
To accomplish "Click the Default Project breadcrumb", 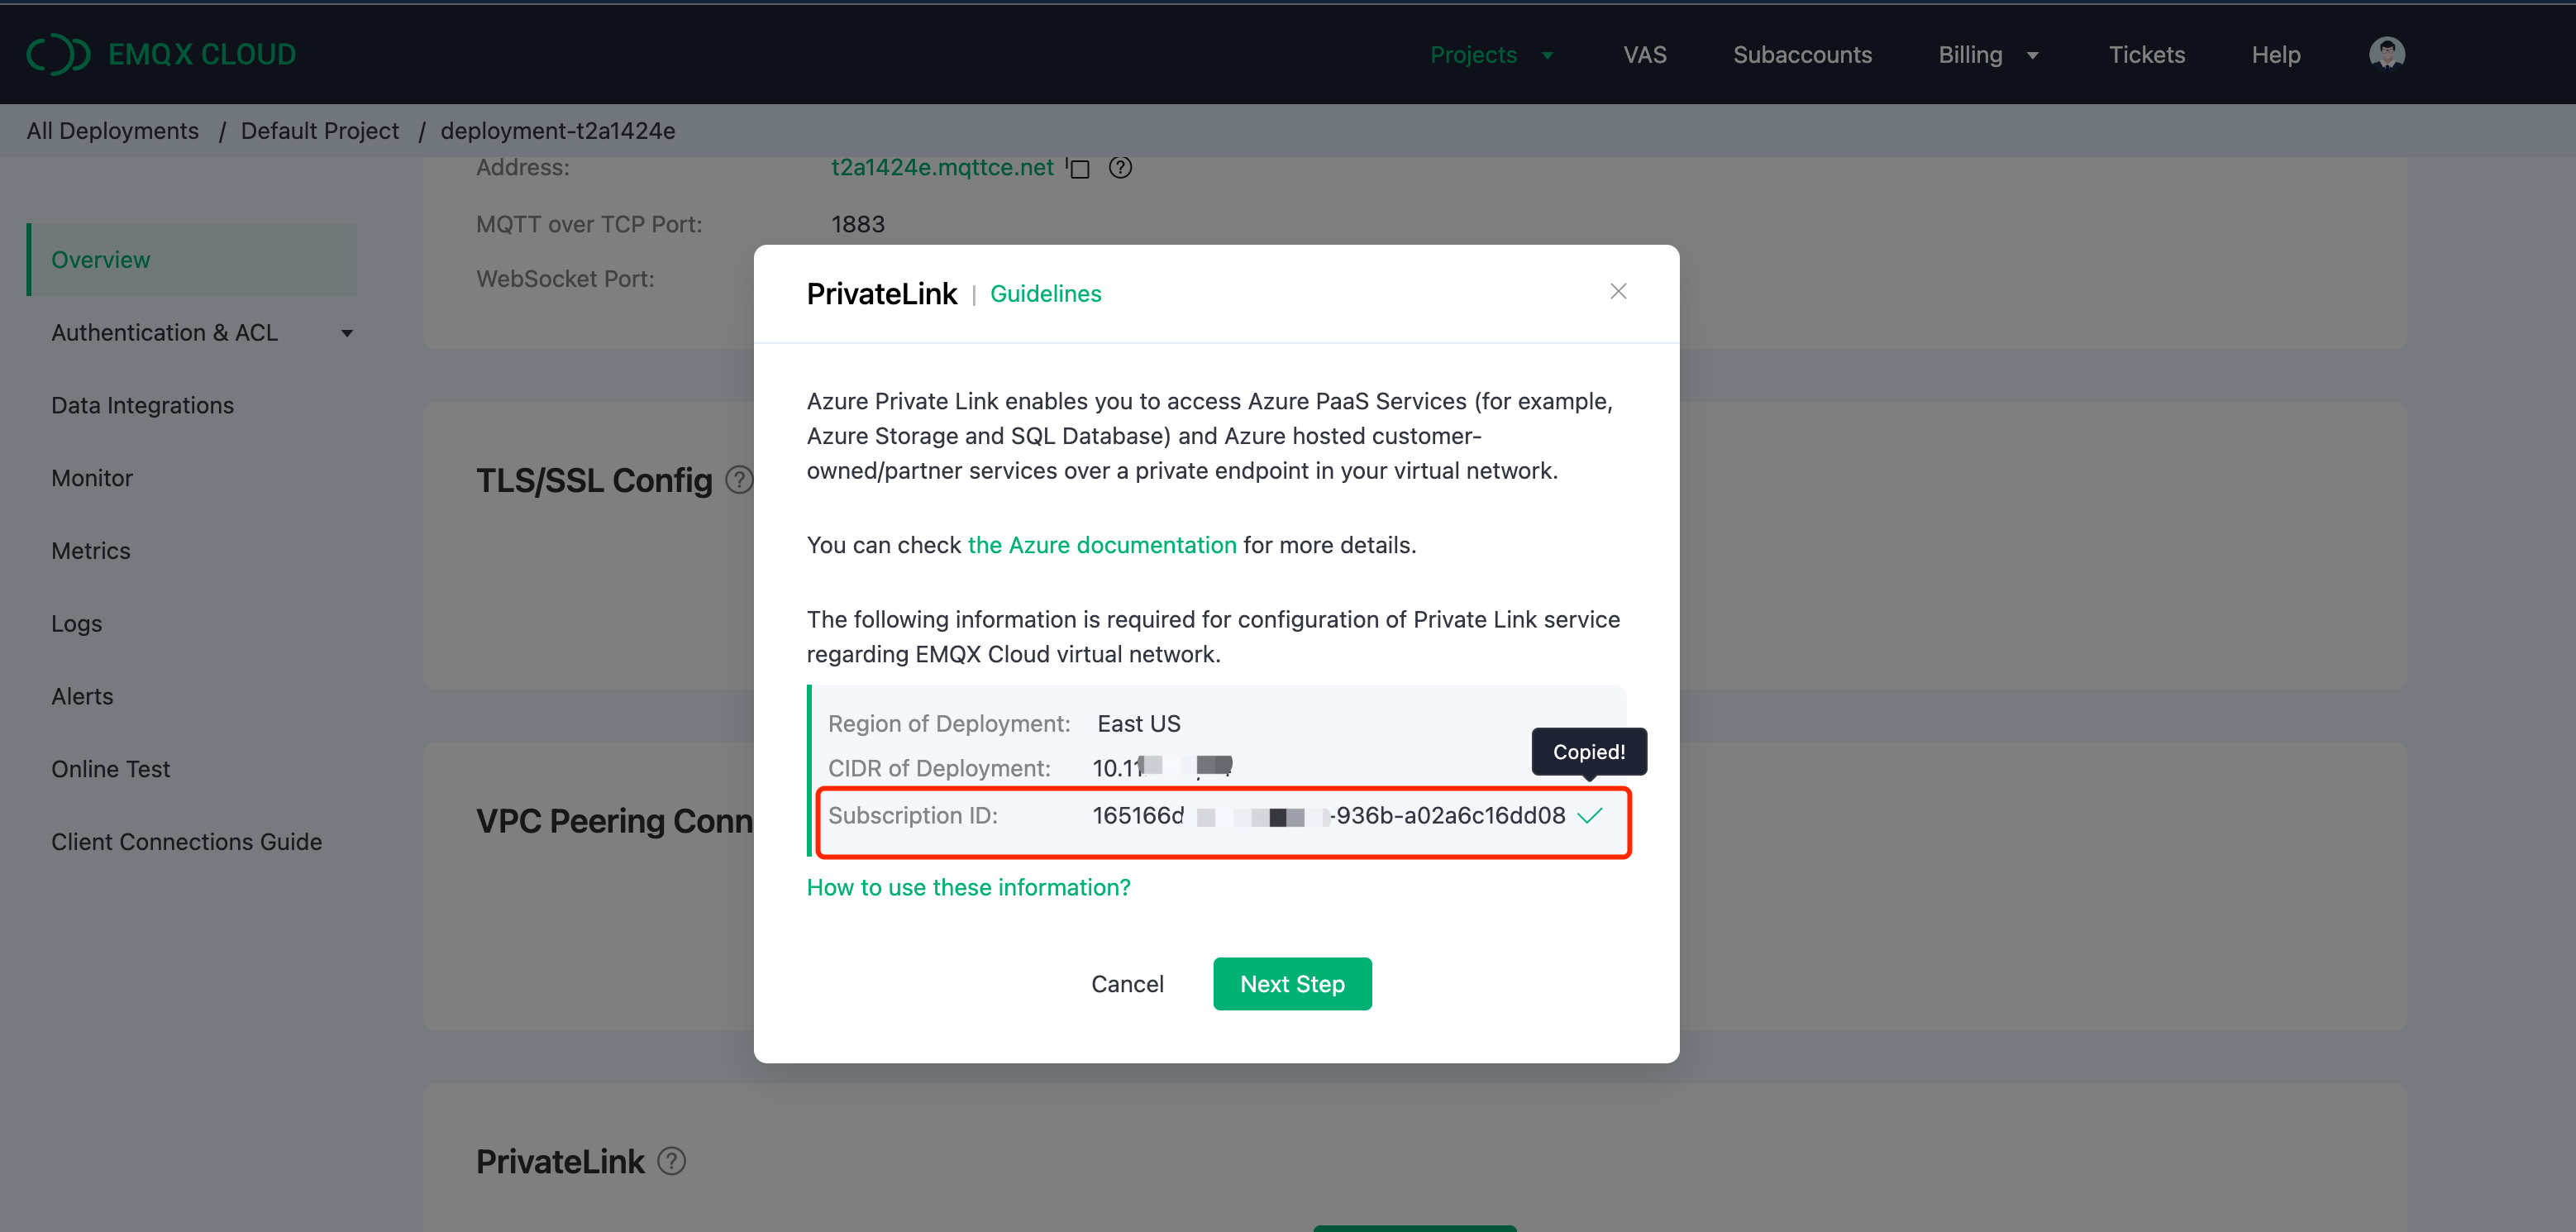I will coord(319,131).
